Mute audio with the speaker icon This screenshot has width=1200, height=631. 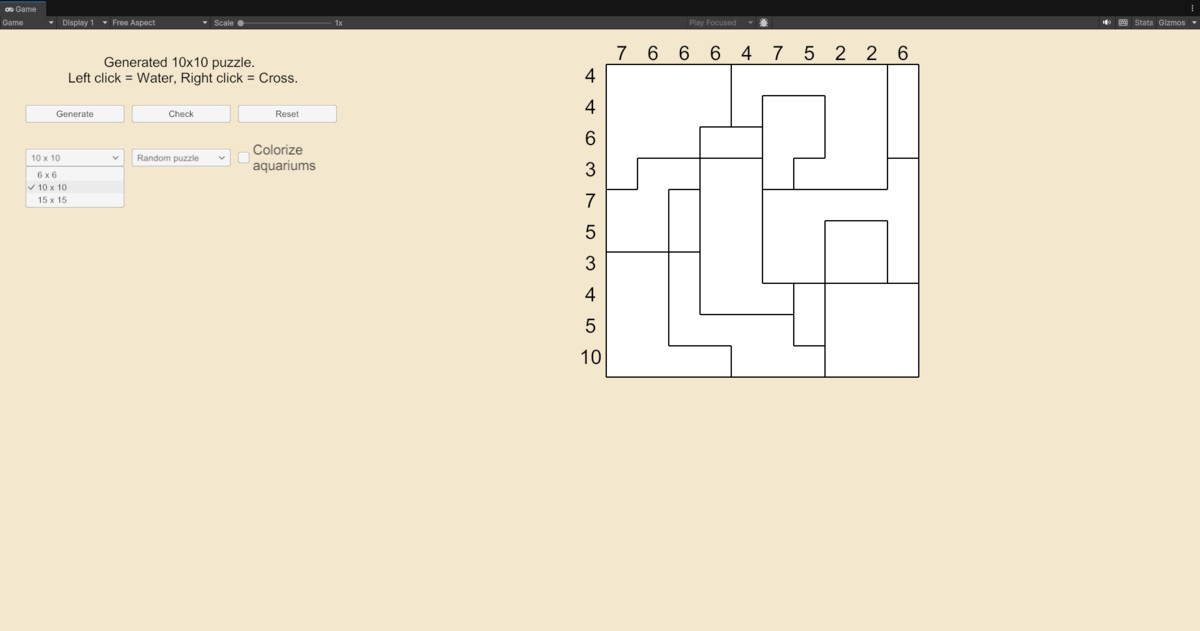(x=1107, y=22)
